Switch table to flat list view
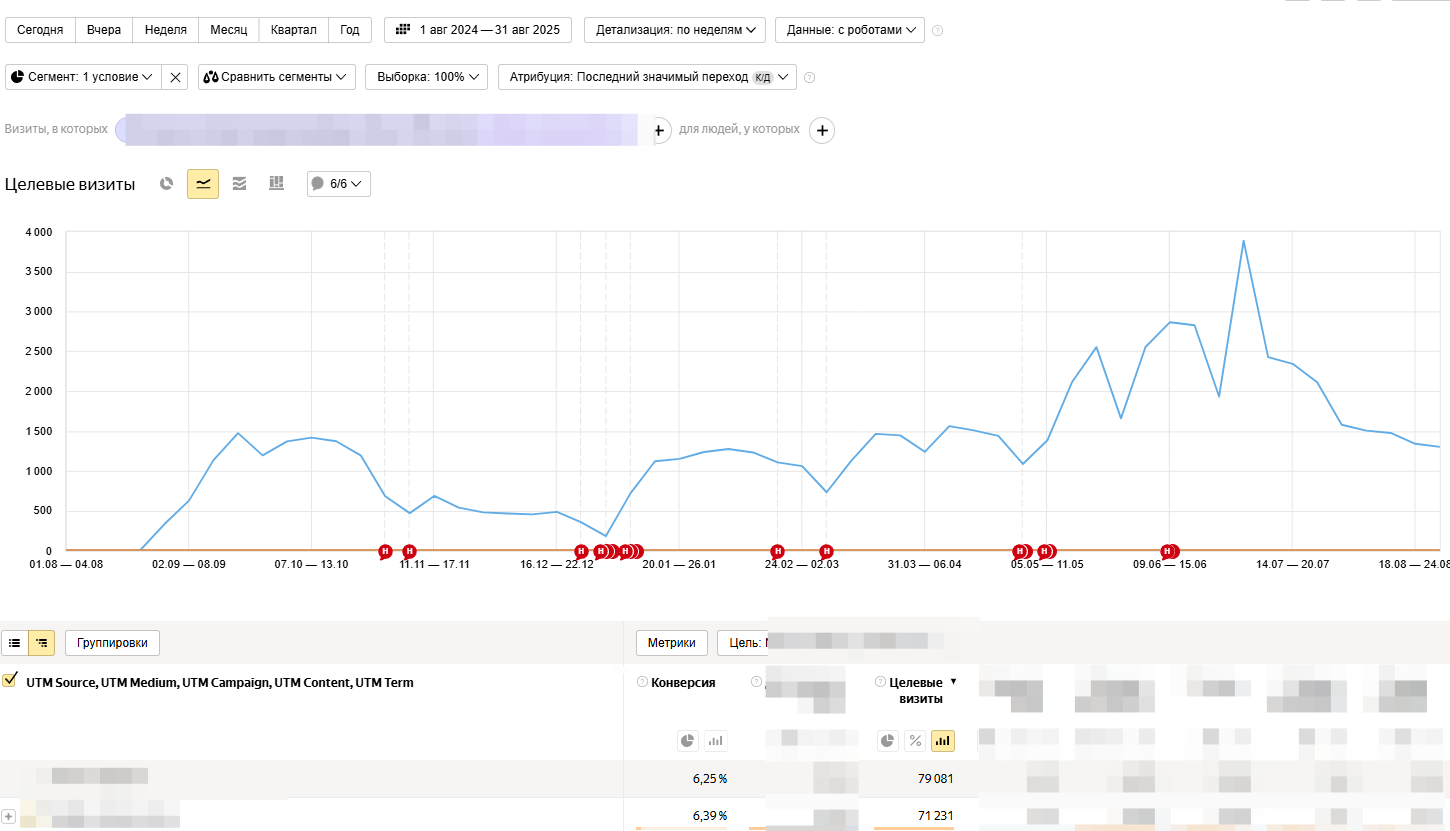Image resolution: width=1450 pixels, height=831 pixels. [x=15, y=643]
